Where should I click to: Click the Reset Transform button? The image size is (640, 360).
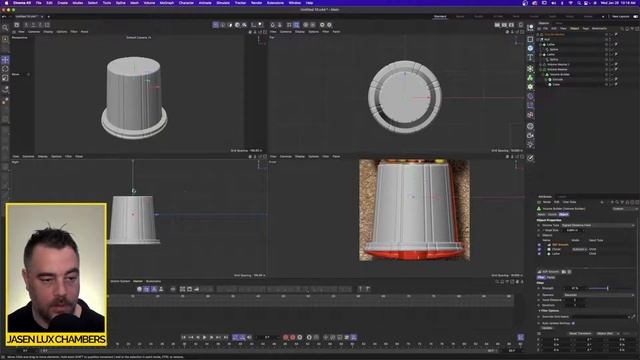580,333
